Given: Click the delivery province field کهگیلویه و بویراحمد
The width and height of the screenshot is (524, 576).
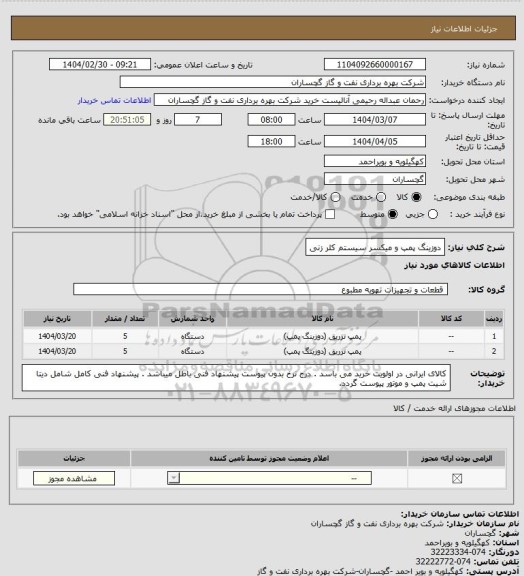Looking at the screenshot, I should [375, 162].
